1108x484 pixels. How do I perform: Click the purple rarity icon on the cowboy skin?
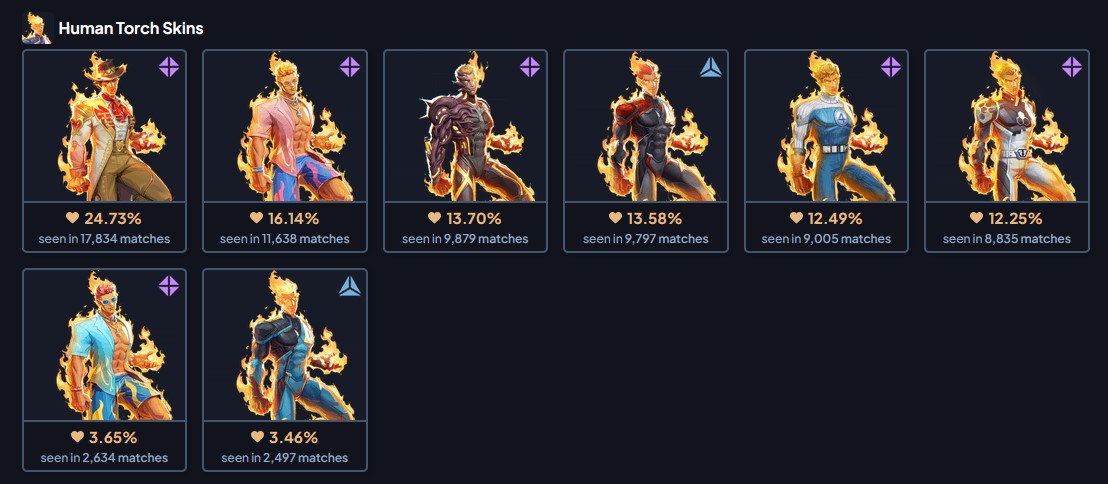pos(169,67)
